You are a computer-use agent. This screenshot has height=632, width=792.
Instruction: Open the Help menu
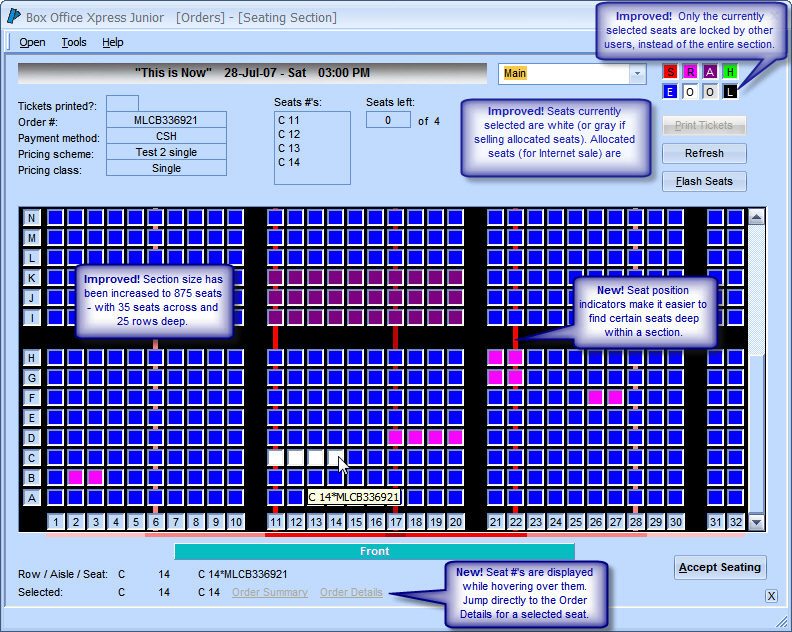point(113,42)
